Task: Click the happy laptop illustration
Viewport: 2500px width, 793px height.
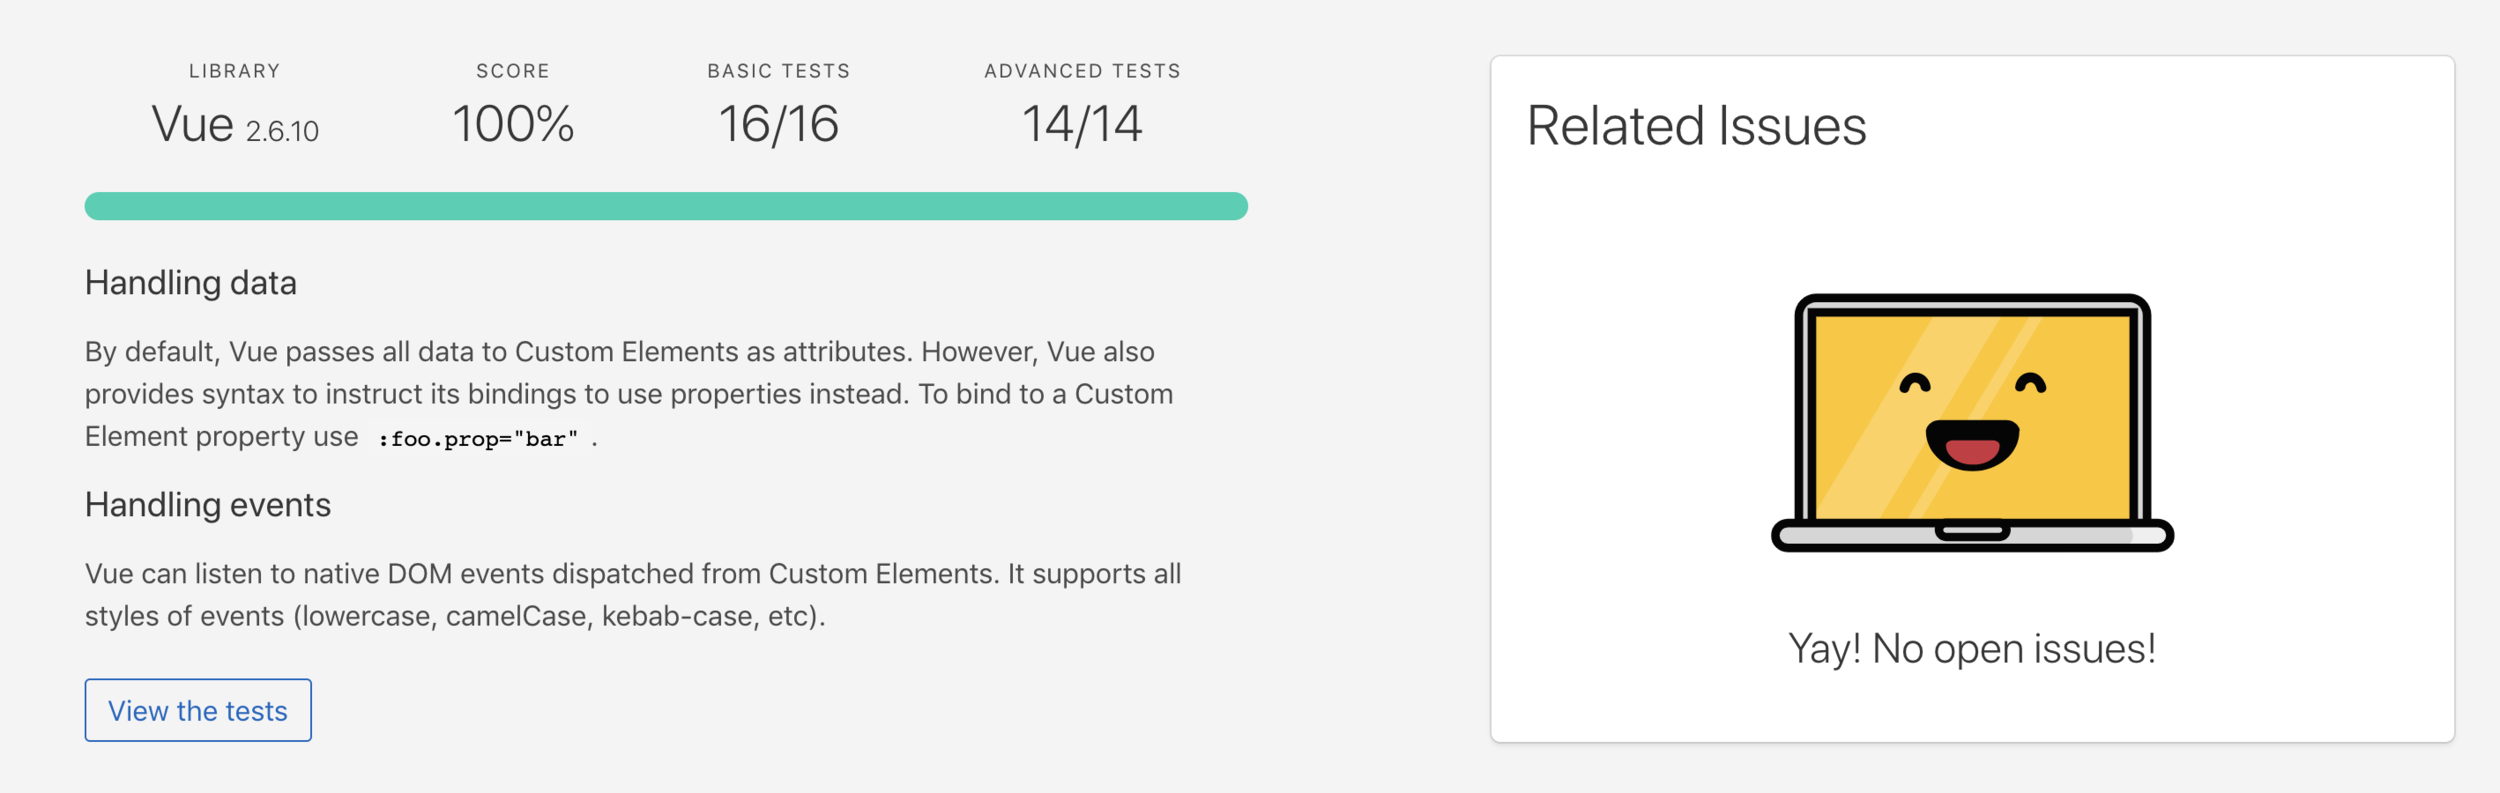Action: pos(1972,422)
